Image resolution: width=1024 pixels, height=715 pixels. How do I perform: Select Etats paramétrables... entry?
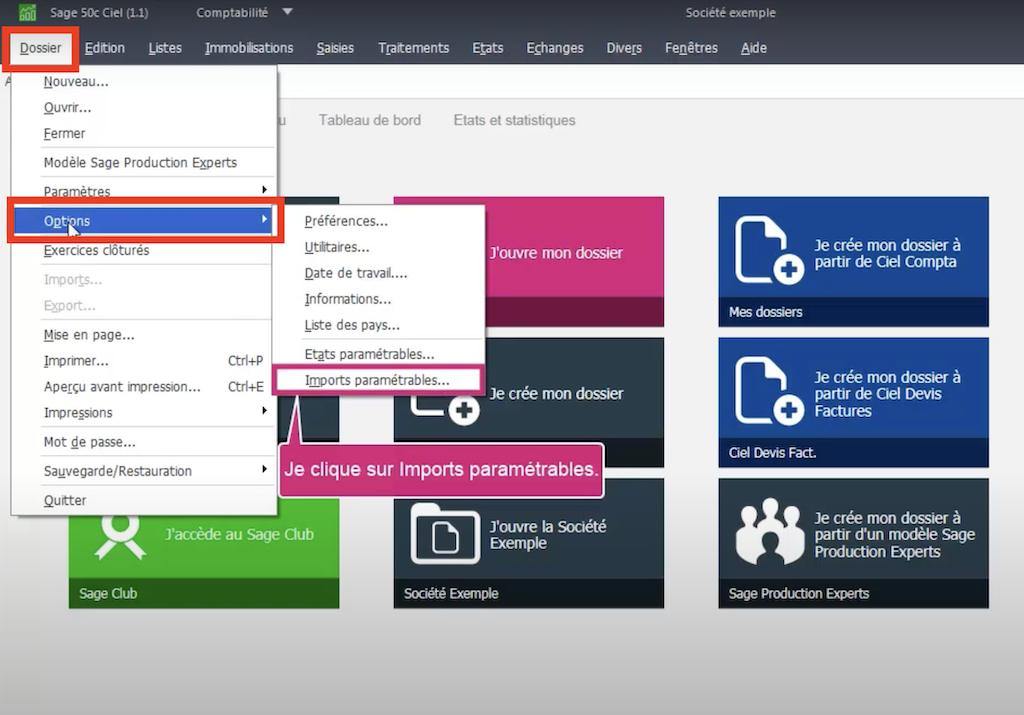click(379, 354)
